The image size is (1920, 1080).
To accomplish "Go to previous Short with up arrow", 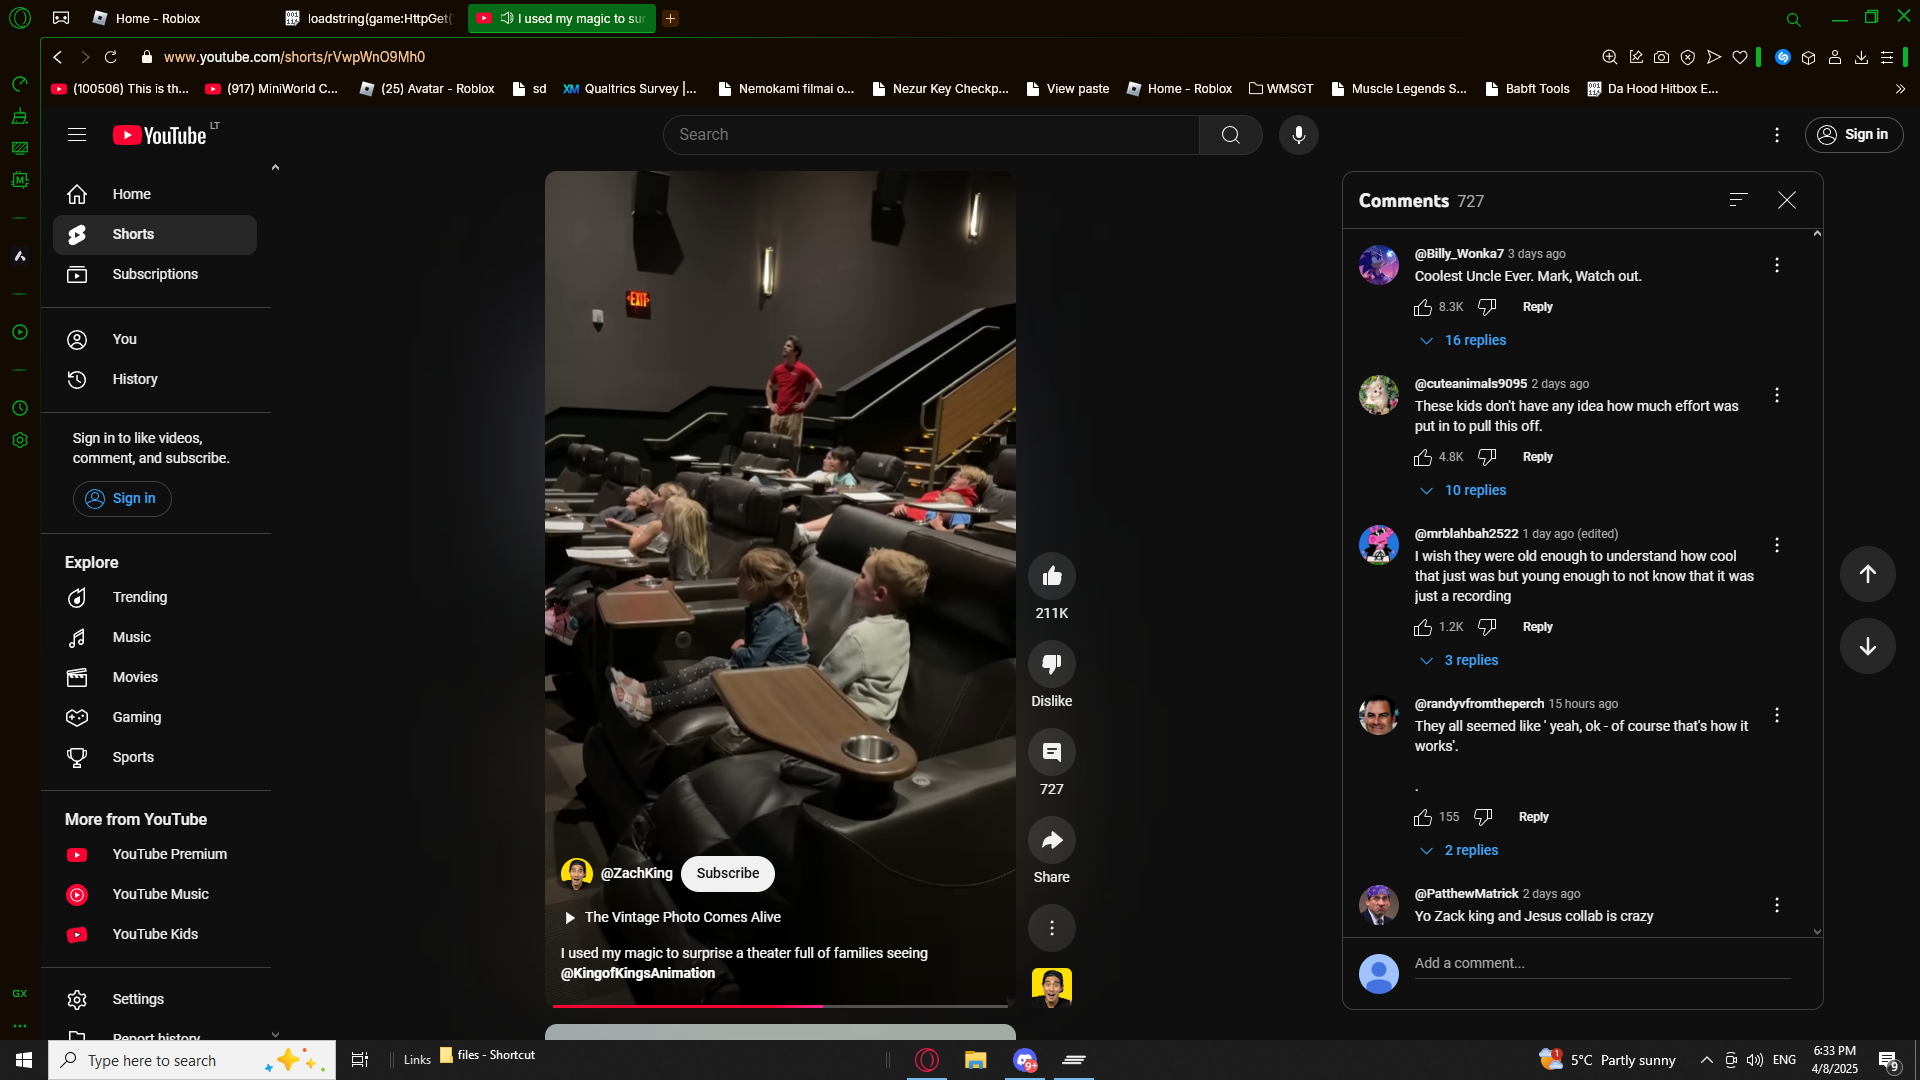I will 1867,574.
